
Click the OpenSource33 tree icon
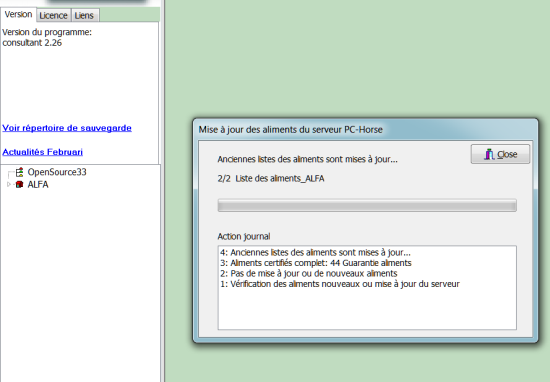tap(19, 172)
